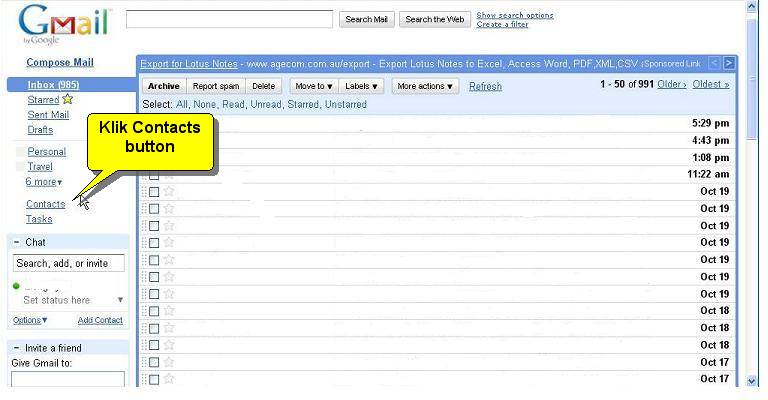Check the last Oct 17 email checkbox
This screenshot has height=400, width=768.
click(x=154, y=379)
